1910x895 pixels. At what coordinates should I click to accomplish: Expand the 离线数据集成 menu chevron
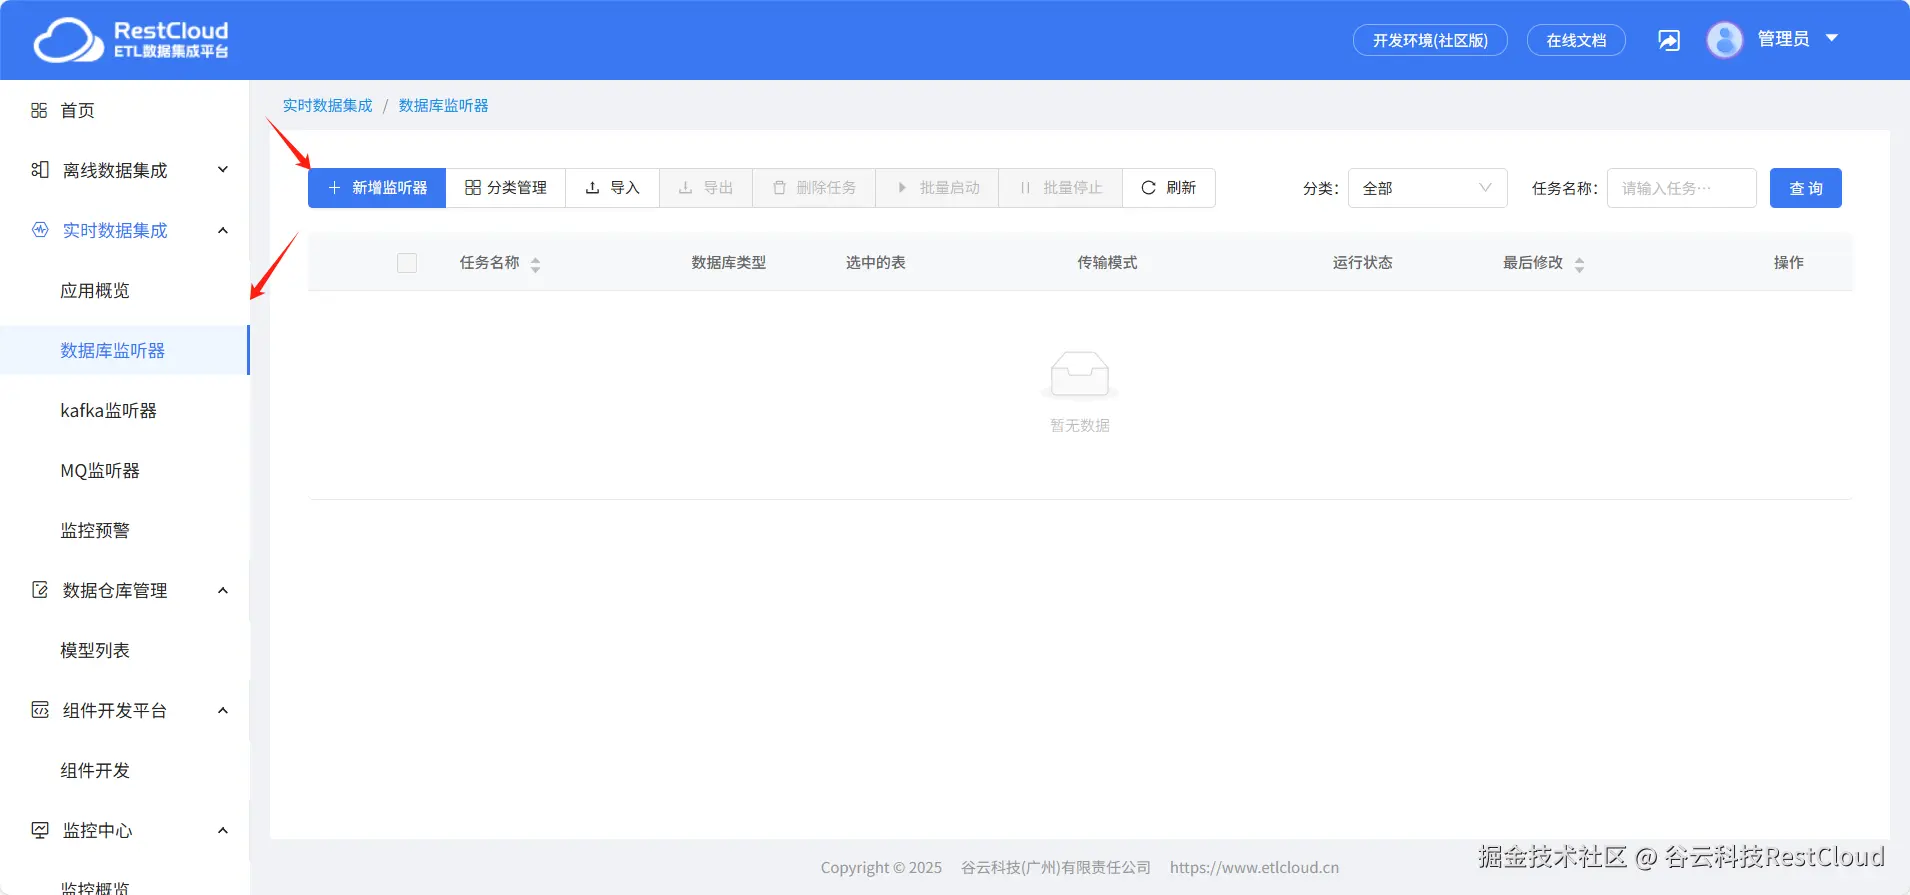(x=223, y=170)
